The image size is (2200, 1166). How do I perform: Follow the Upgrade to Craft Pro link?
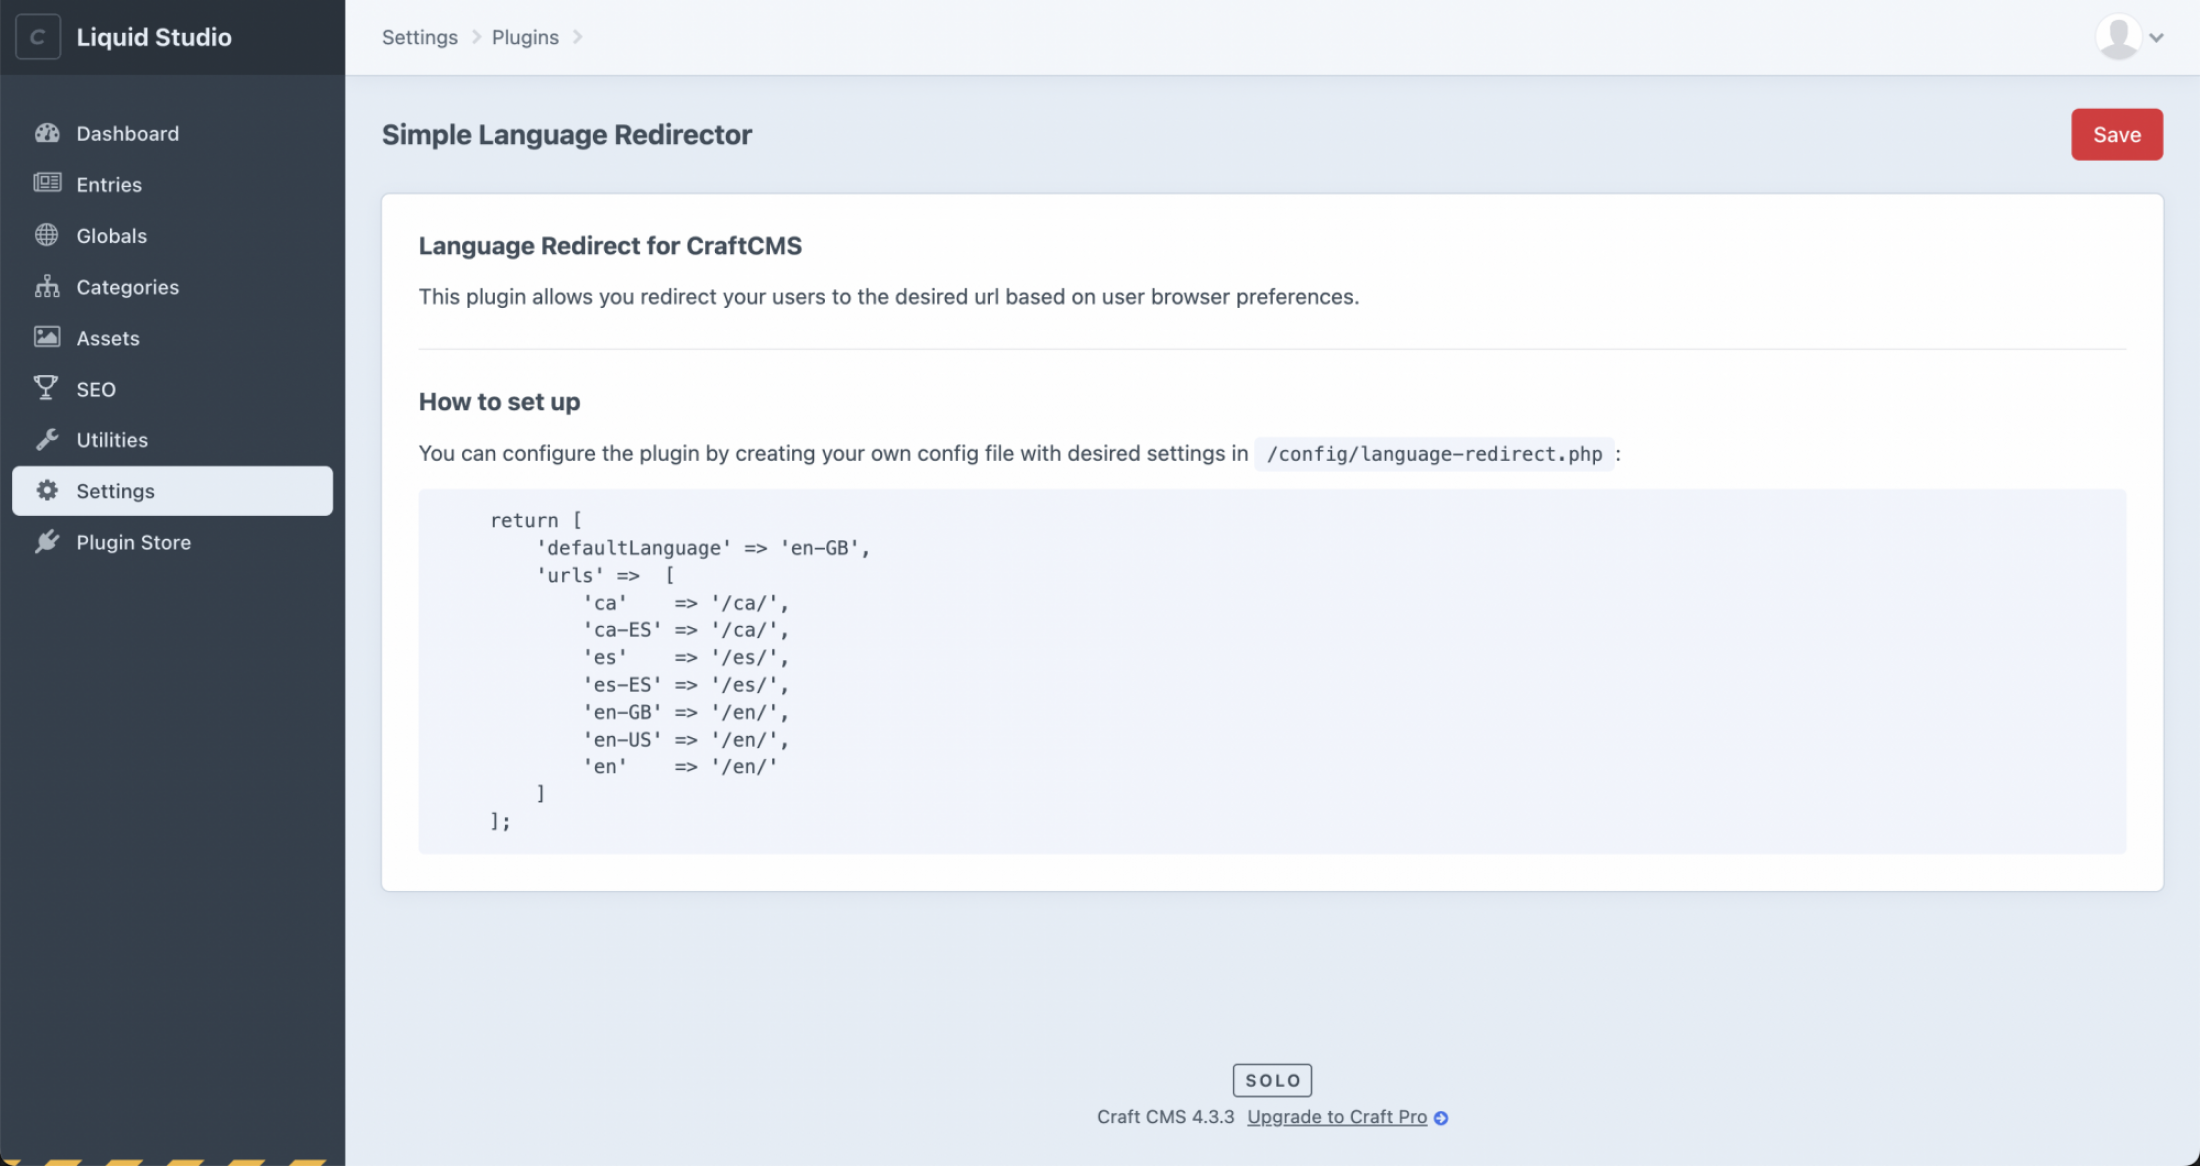coord(1336,1117)
